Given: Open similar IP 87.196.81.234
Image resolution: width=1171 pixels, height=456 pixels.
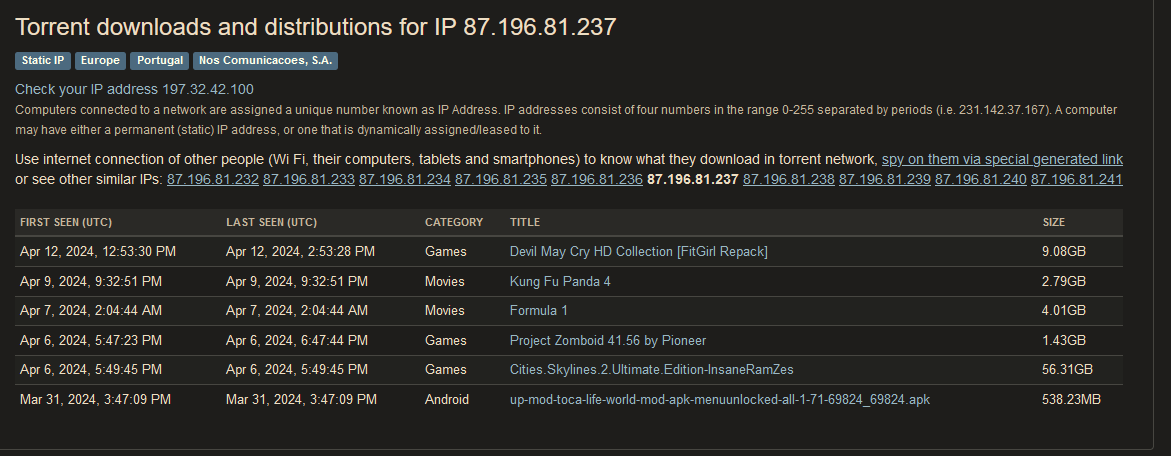Looking at the screenshot, I should pos(405,179).
